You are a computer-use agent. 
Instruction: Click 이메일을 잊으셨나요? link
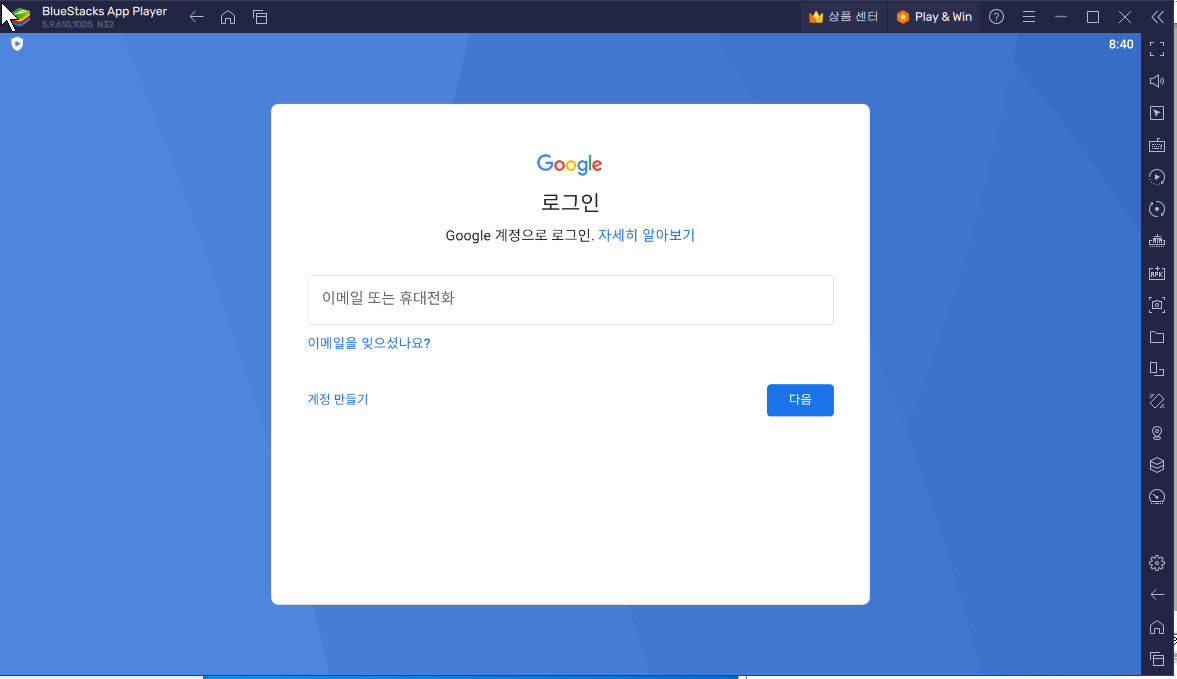pyautogui.click(x=369, y=343)
